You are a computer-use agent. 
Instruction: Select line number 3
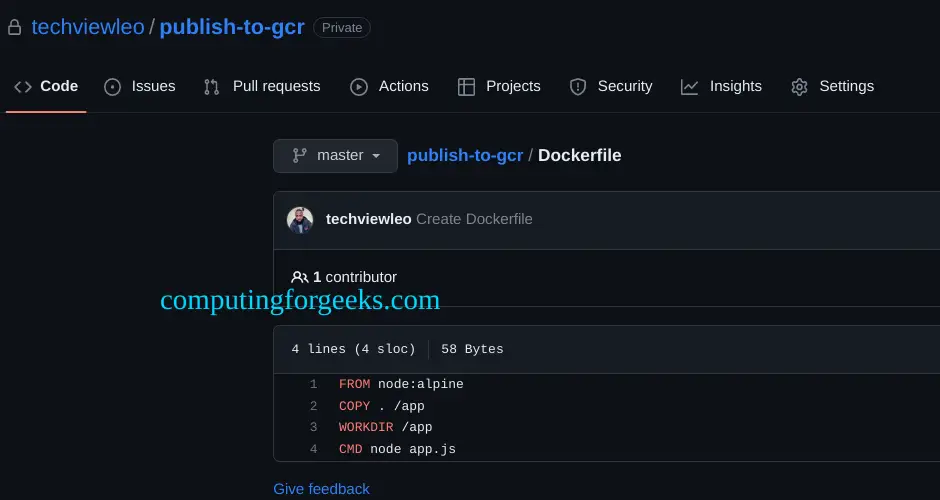tap(313, 427)
